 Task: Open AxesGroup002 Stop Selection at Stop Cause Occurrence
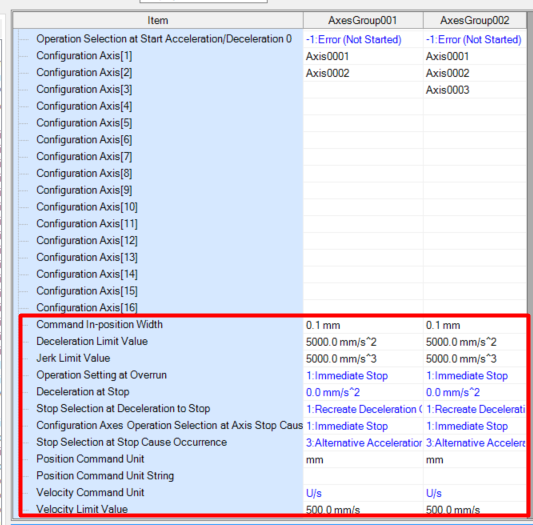(475, 443)
